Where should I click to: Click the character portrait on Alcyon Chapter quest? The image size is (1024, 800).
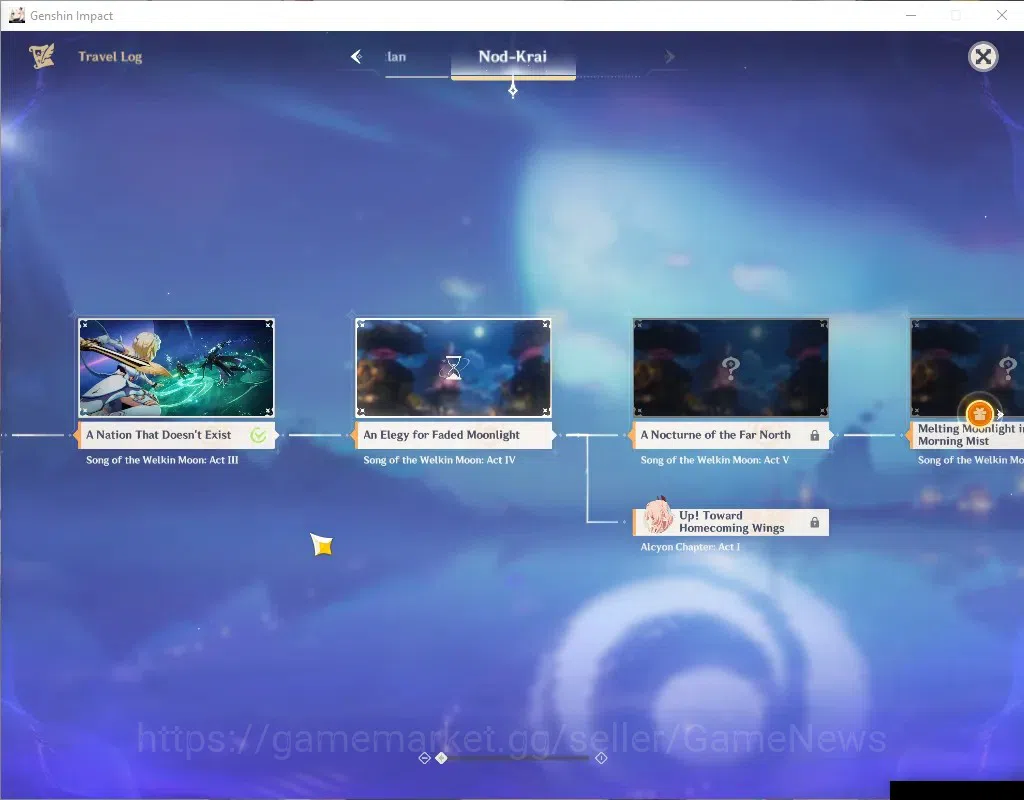click(x=658, y=516)
